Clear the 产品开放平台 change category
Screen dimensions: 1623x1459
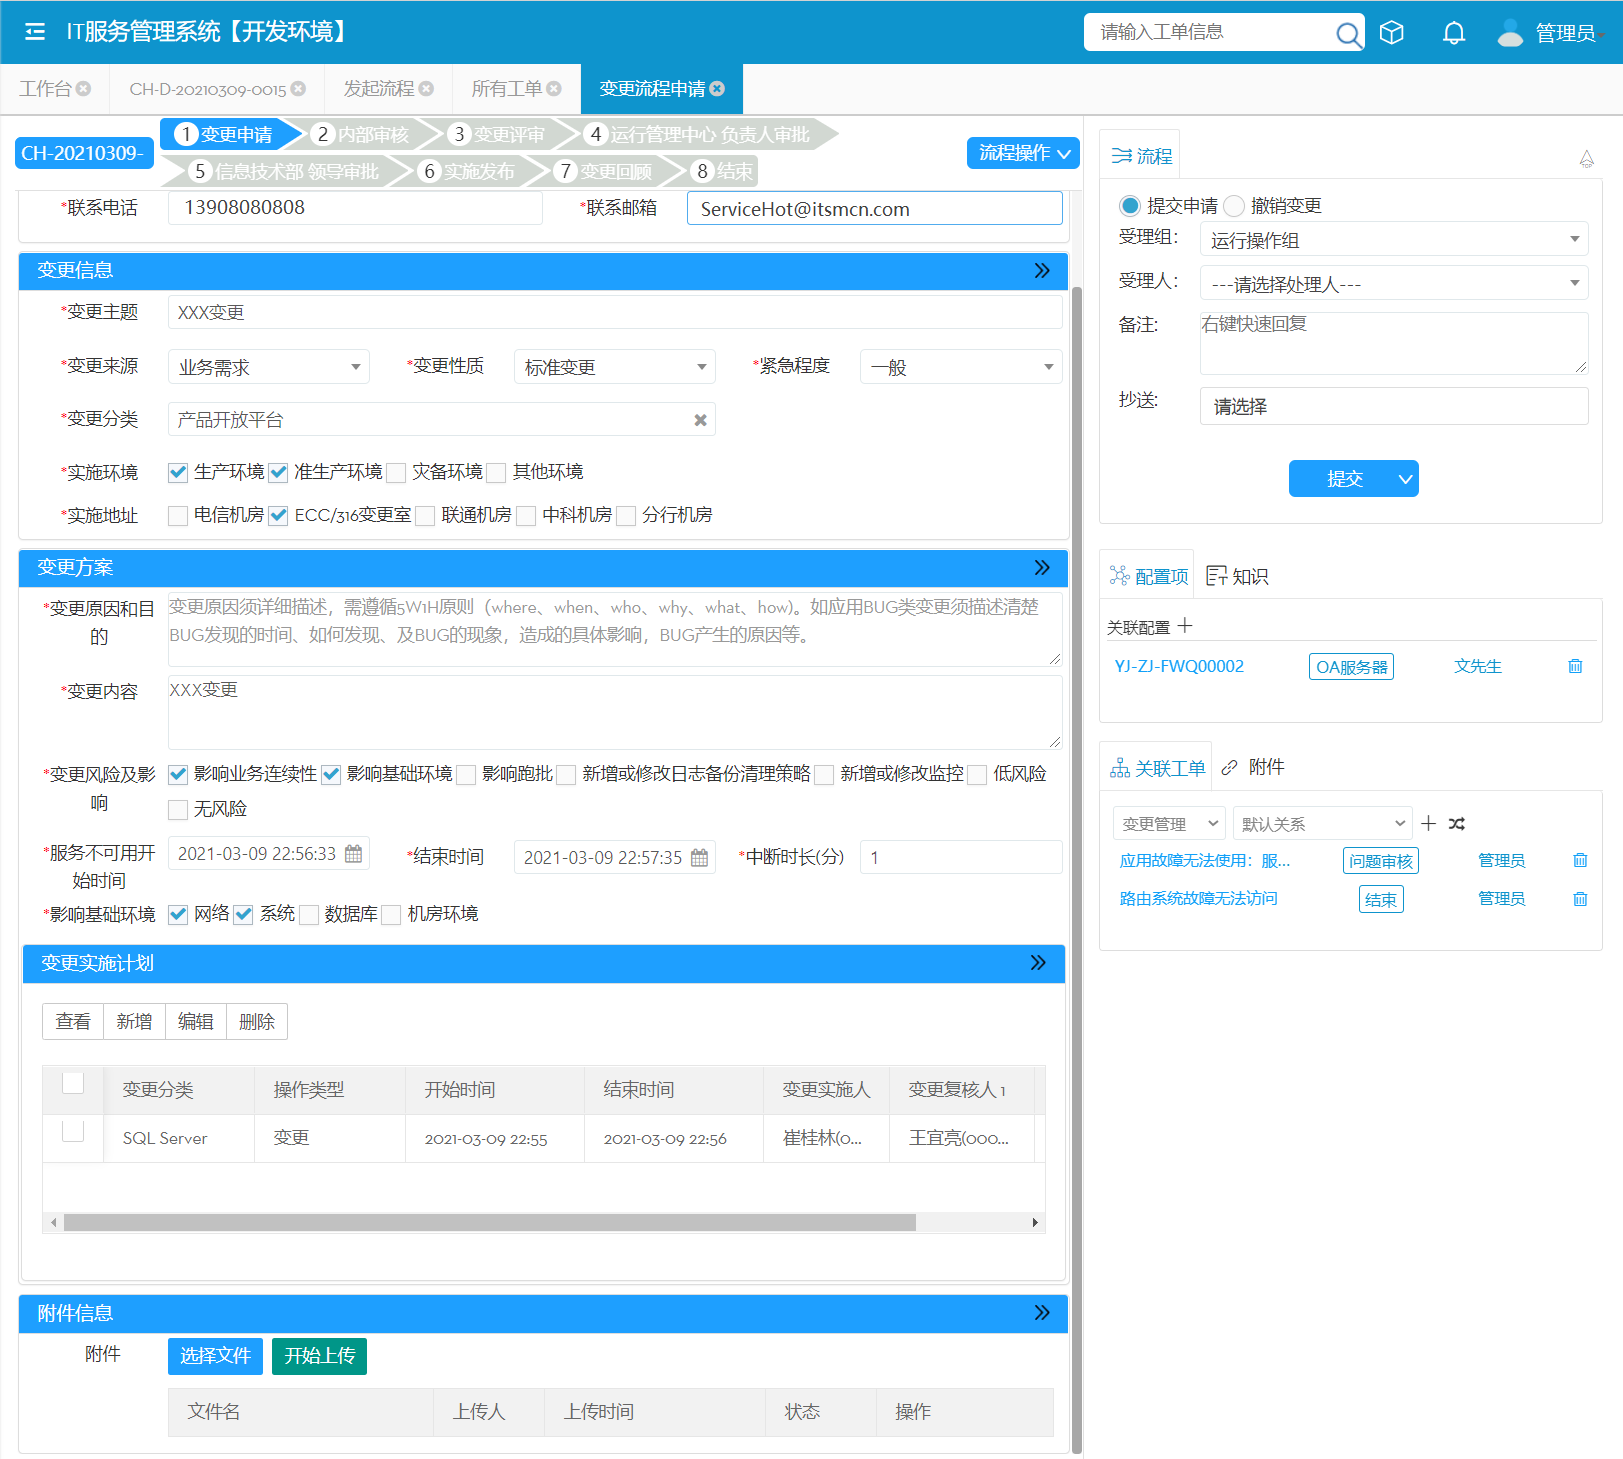[700, 420]
